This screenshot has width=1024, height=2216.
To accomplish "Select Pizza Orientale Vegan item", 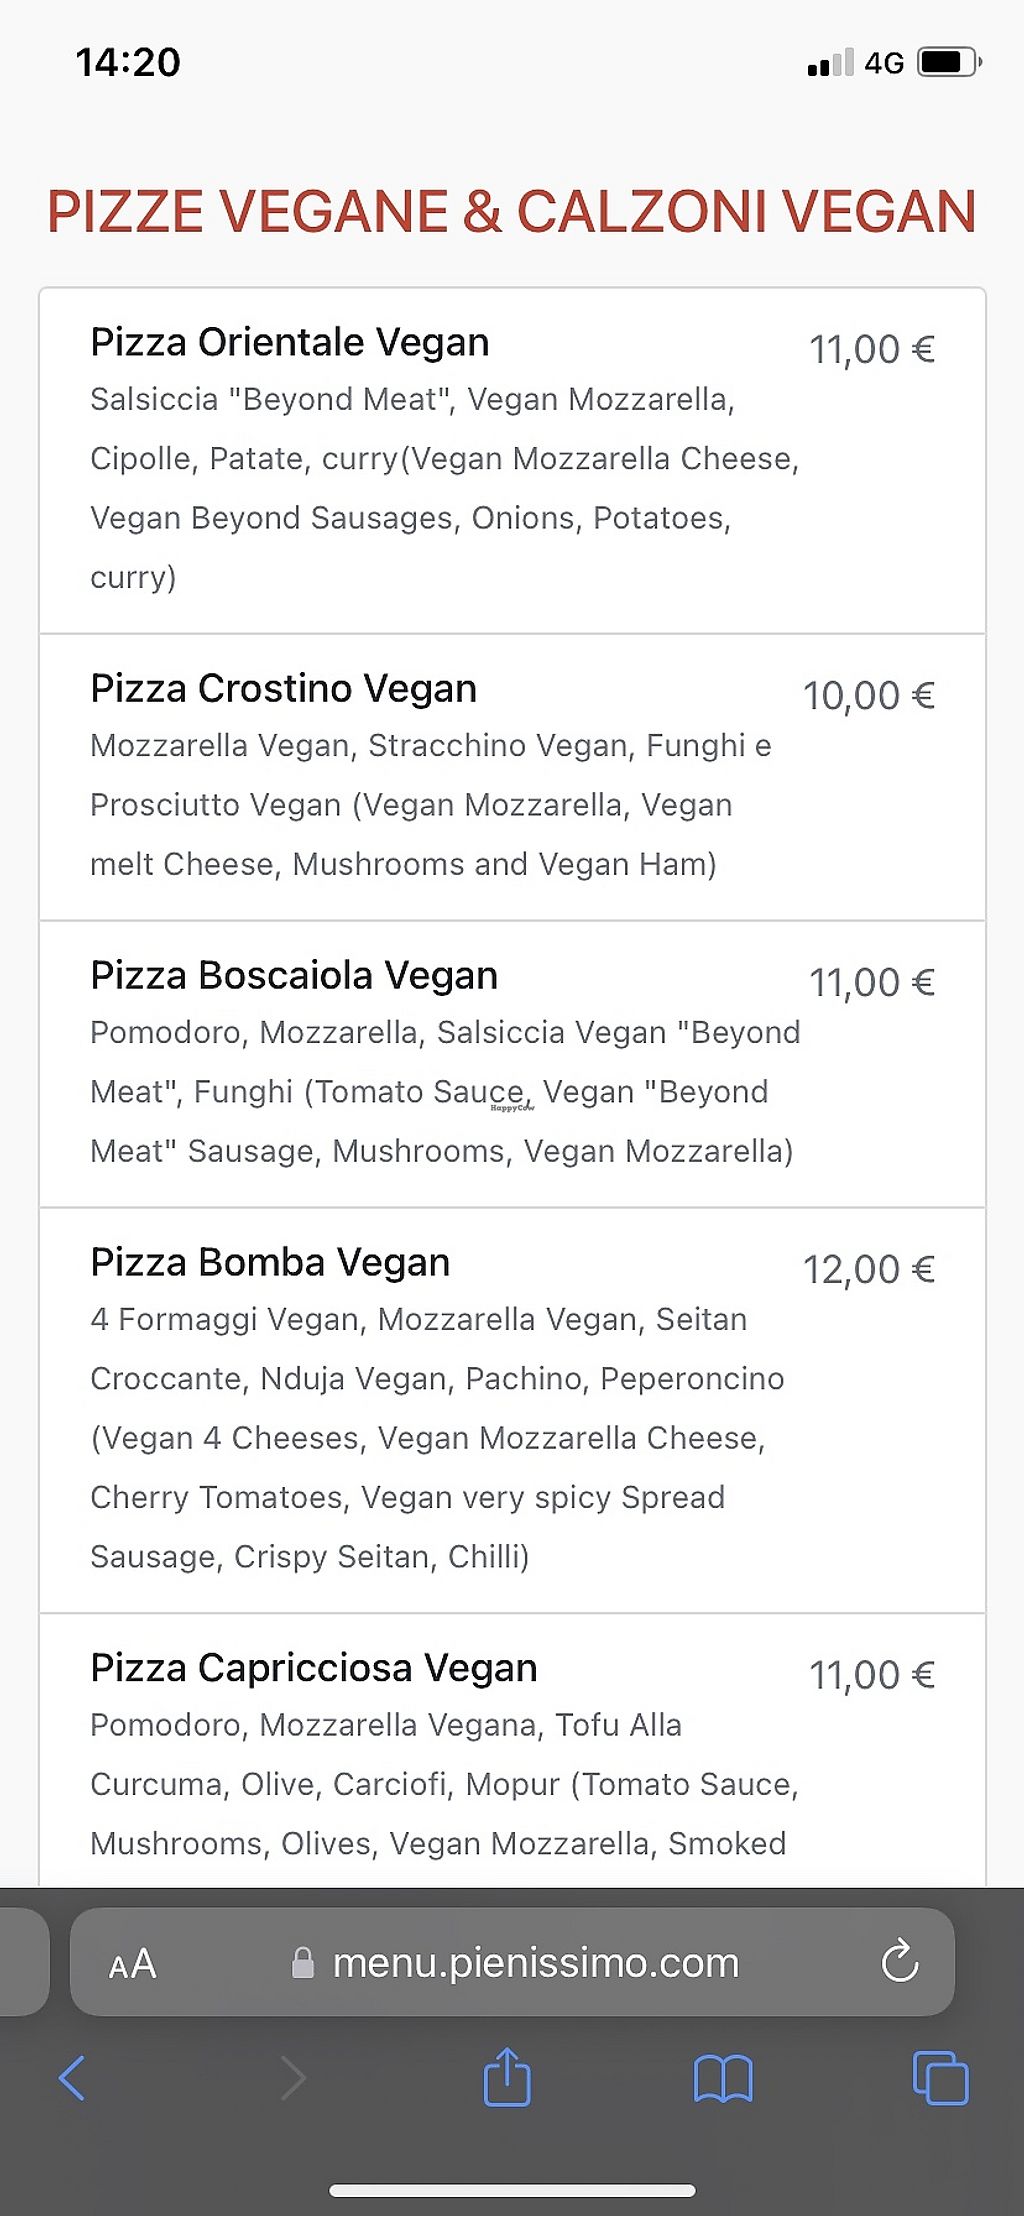I will [290, 342].
